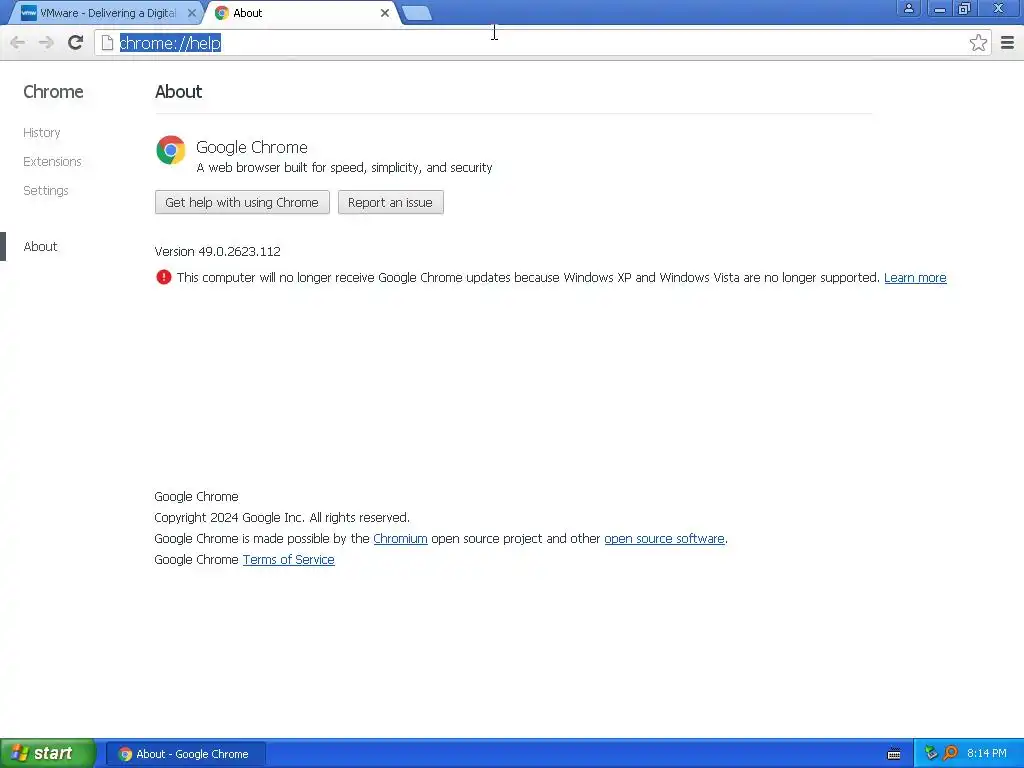This screenshot has height=768, width=1024.
Task: Click Get help with using Chrome
Action: tap(242, 202)
